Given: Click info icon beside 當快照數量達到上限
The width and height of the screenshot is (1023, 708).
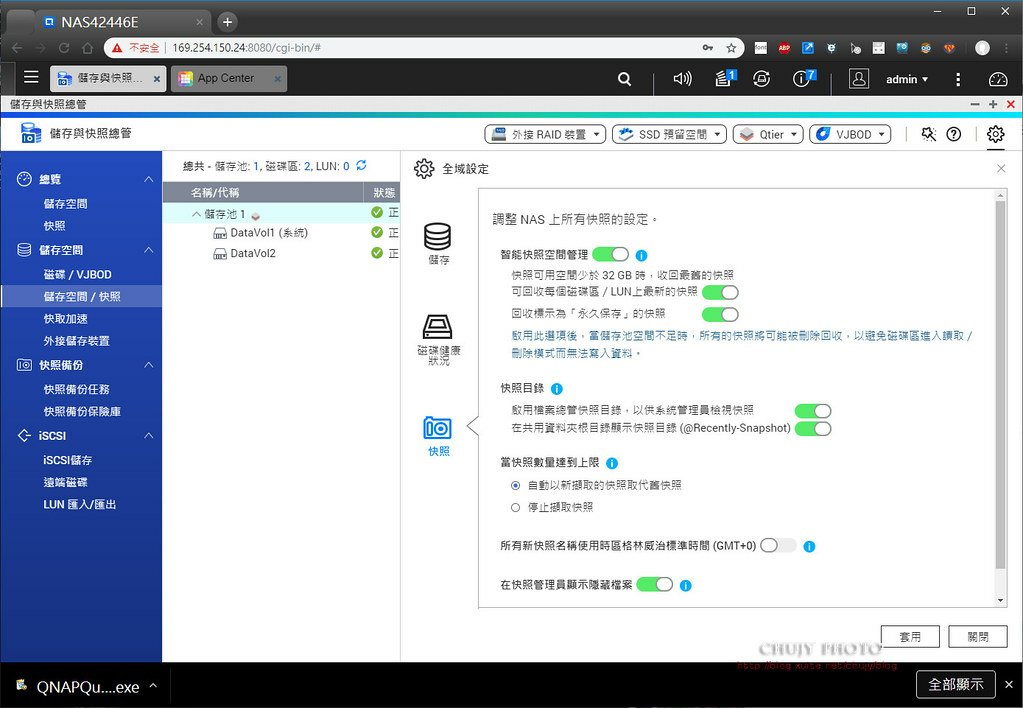Looking at the screenshot, I should click(612, 463).
